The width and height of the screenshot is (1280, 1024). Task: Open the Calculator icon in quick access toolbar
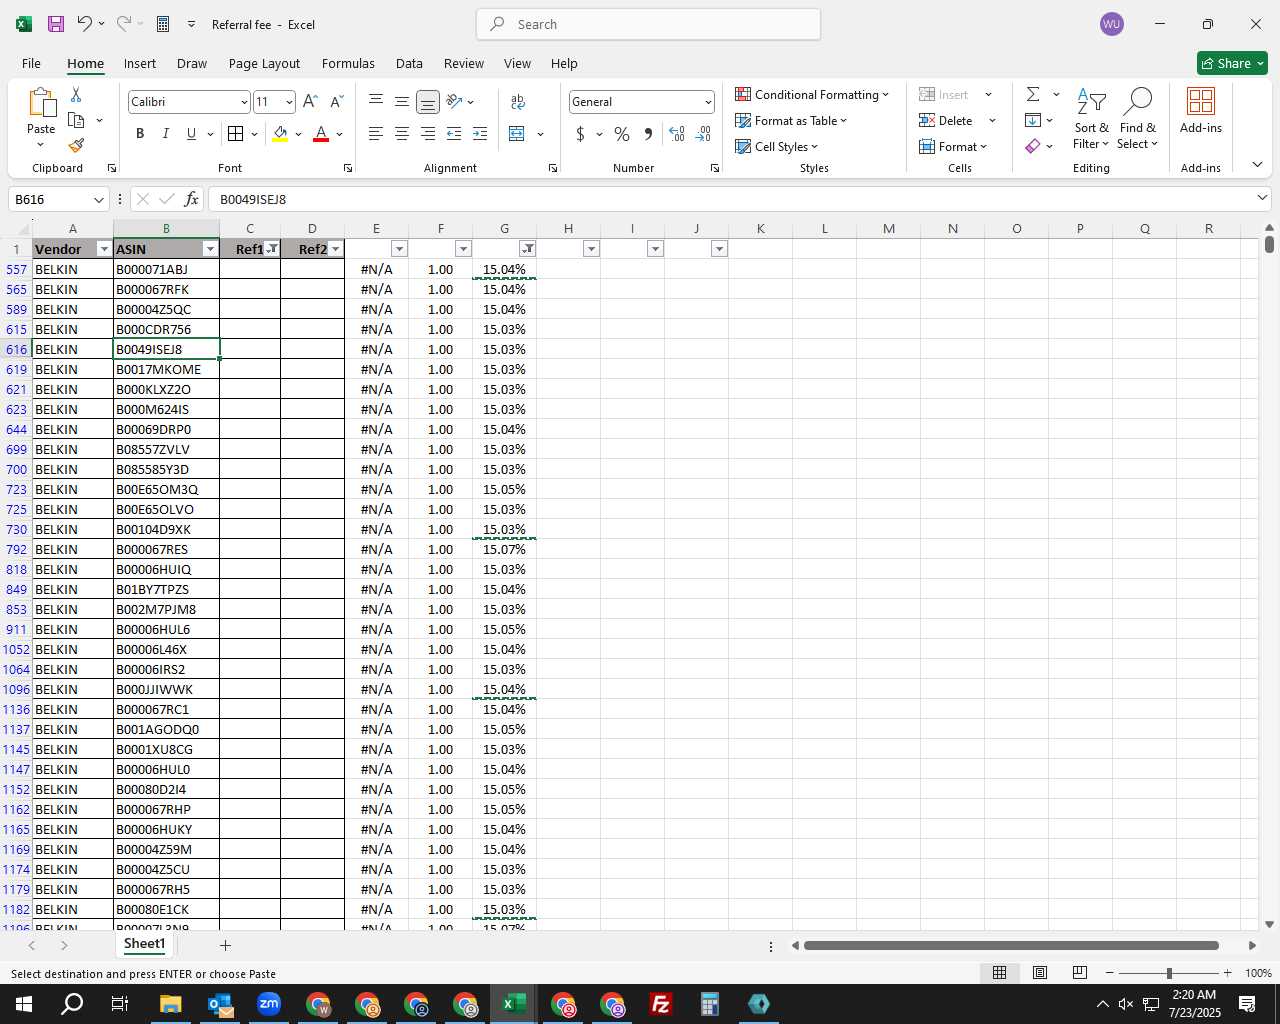[163, 24]
